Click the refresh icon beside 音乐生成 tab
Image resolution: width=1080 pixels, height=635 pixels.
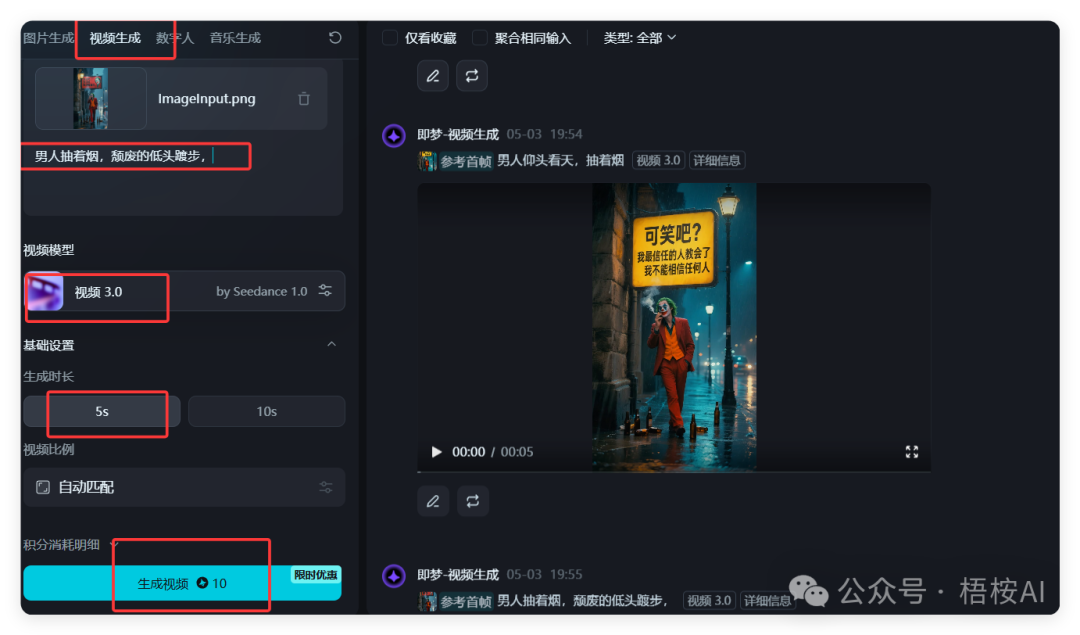[335, 38]
